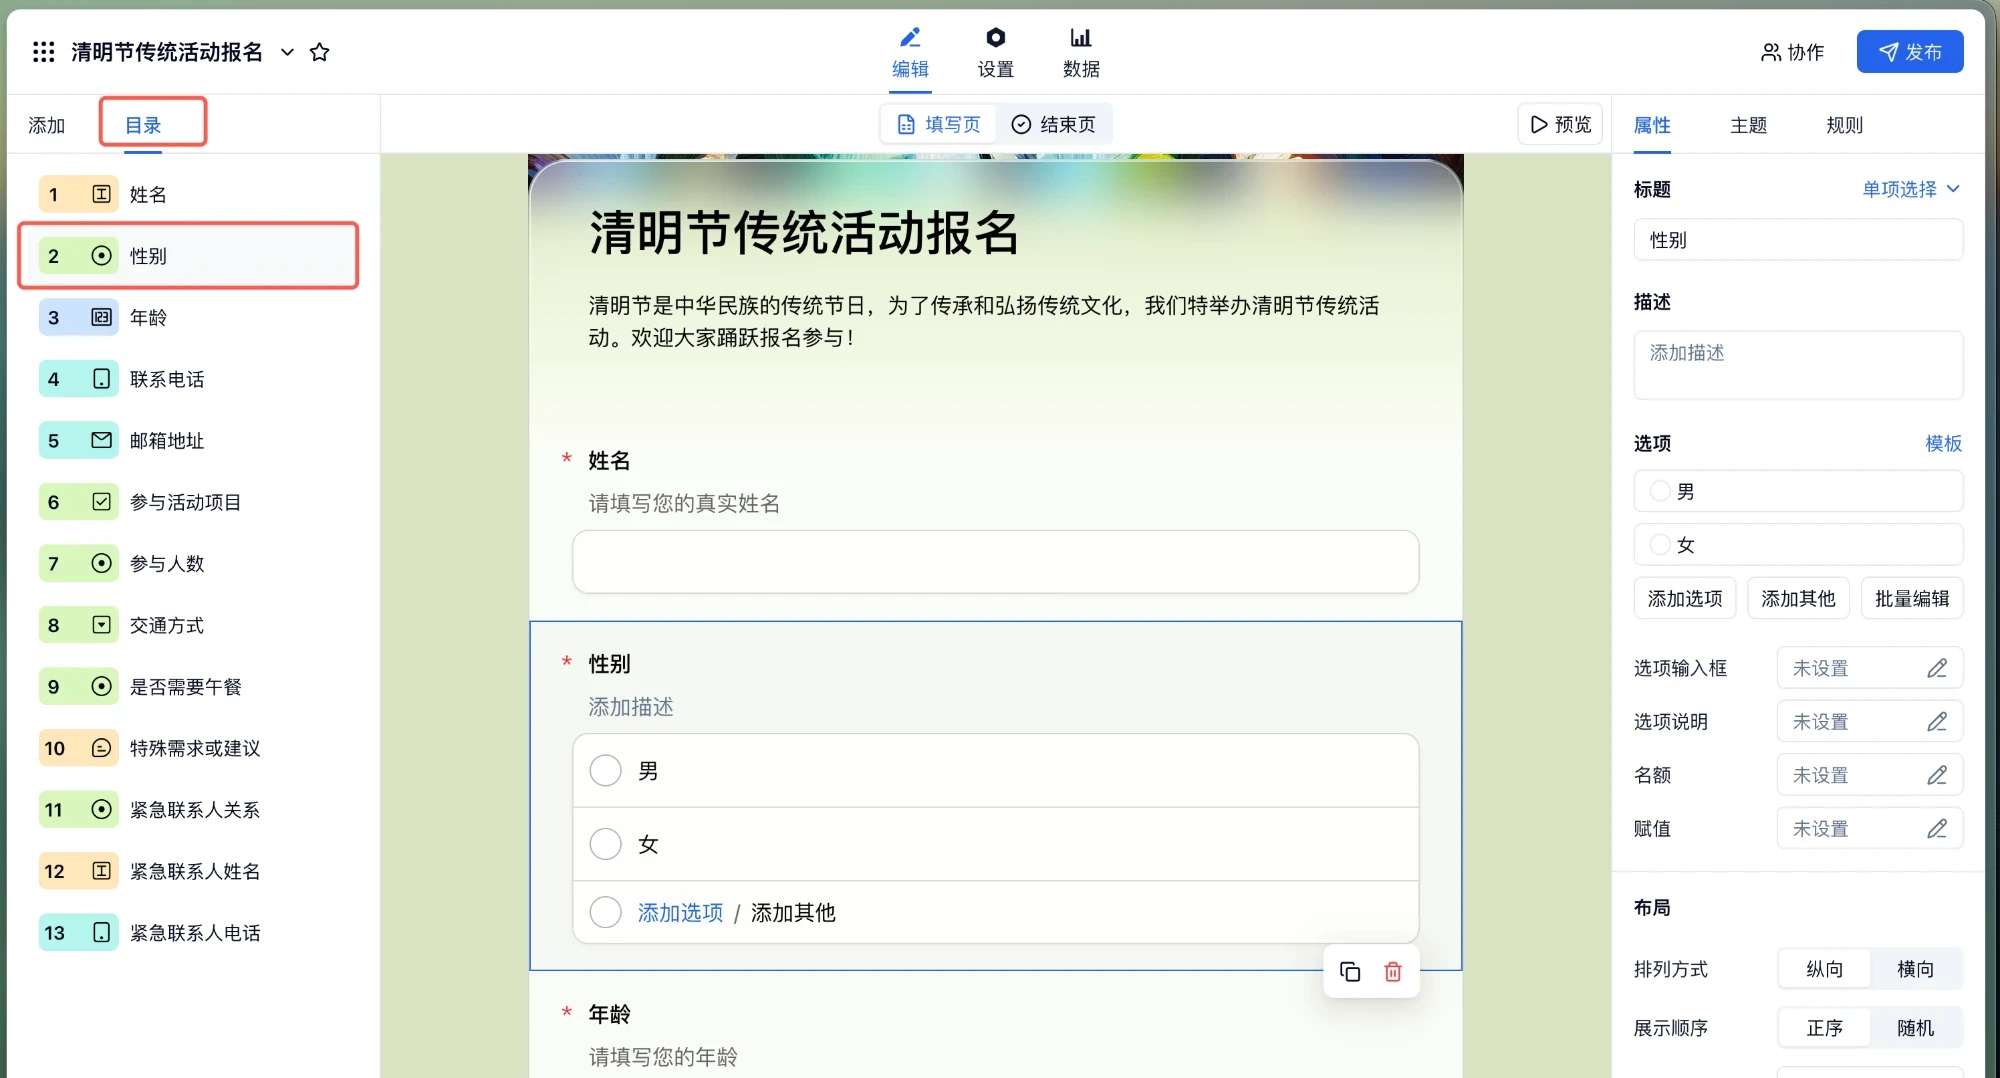Click radio icon for 是否需要午餐 item
The height and width of the screenshot is (1078, 2000).
click(101, 686)
